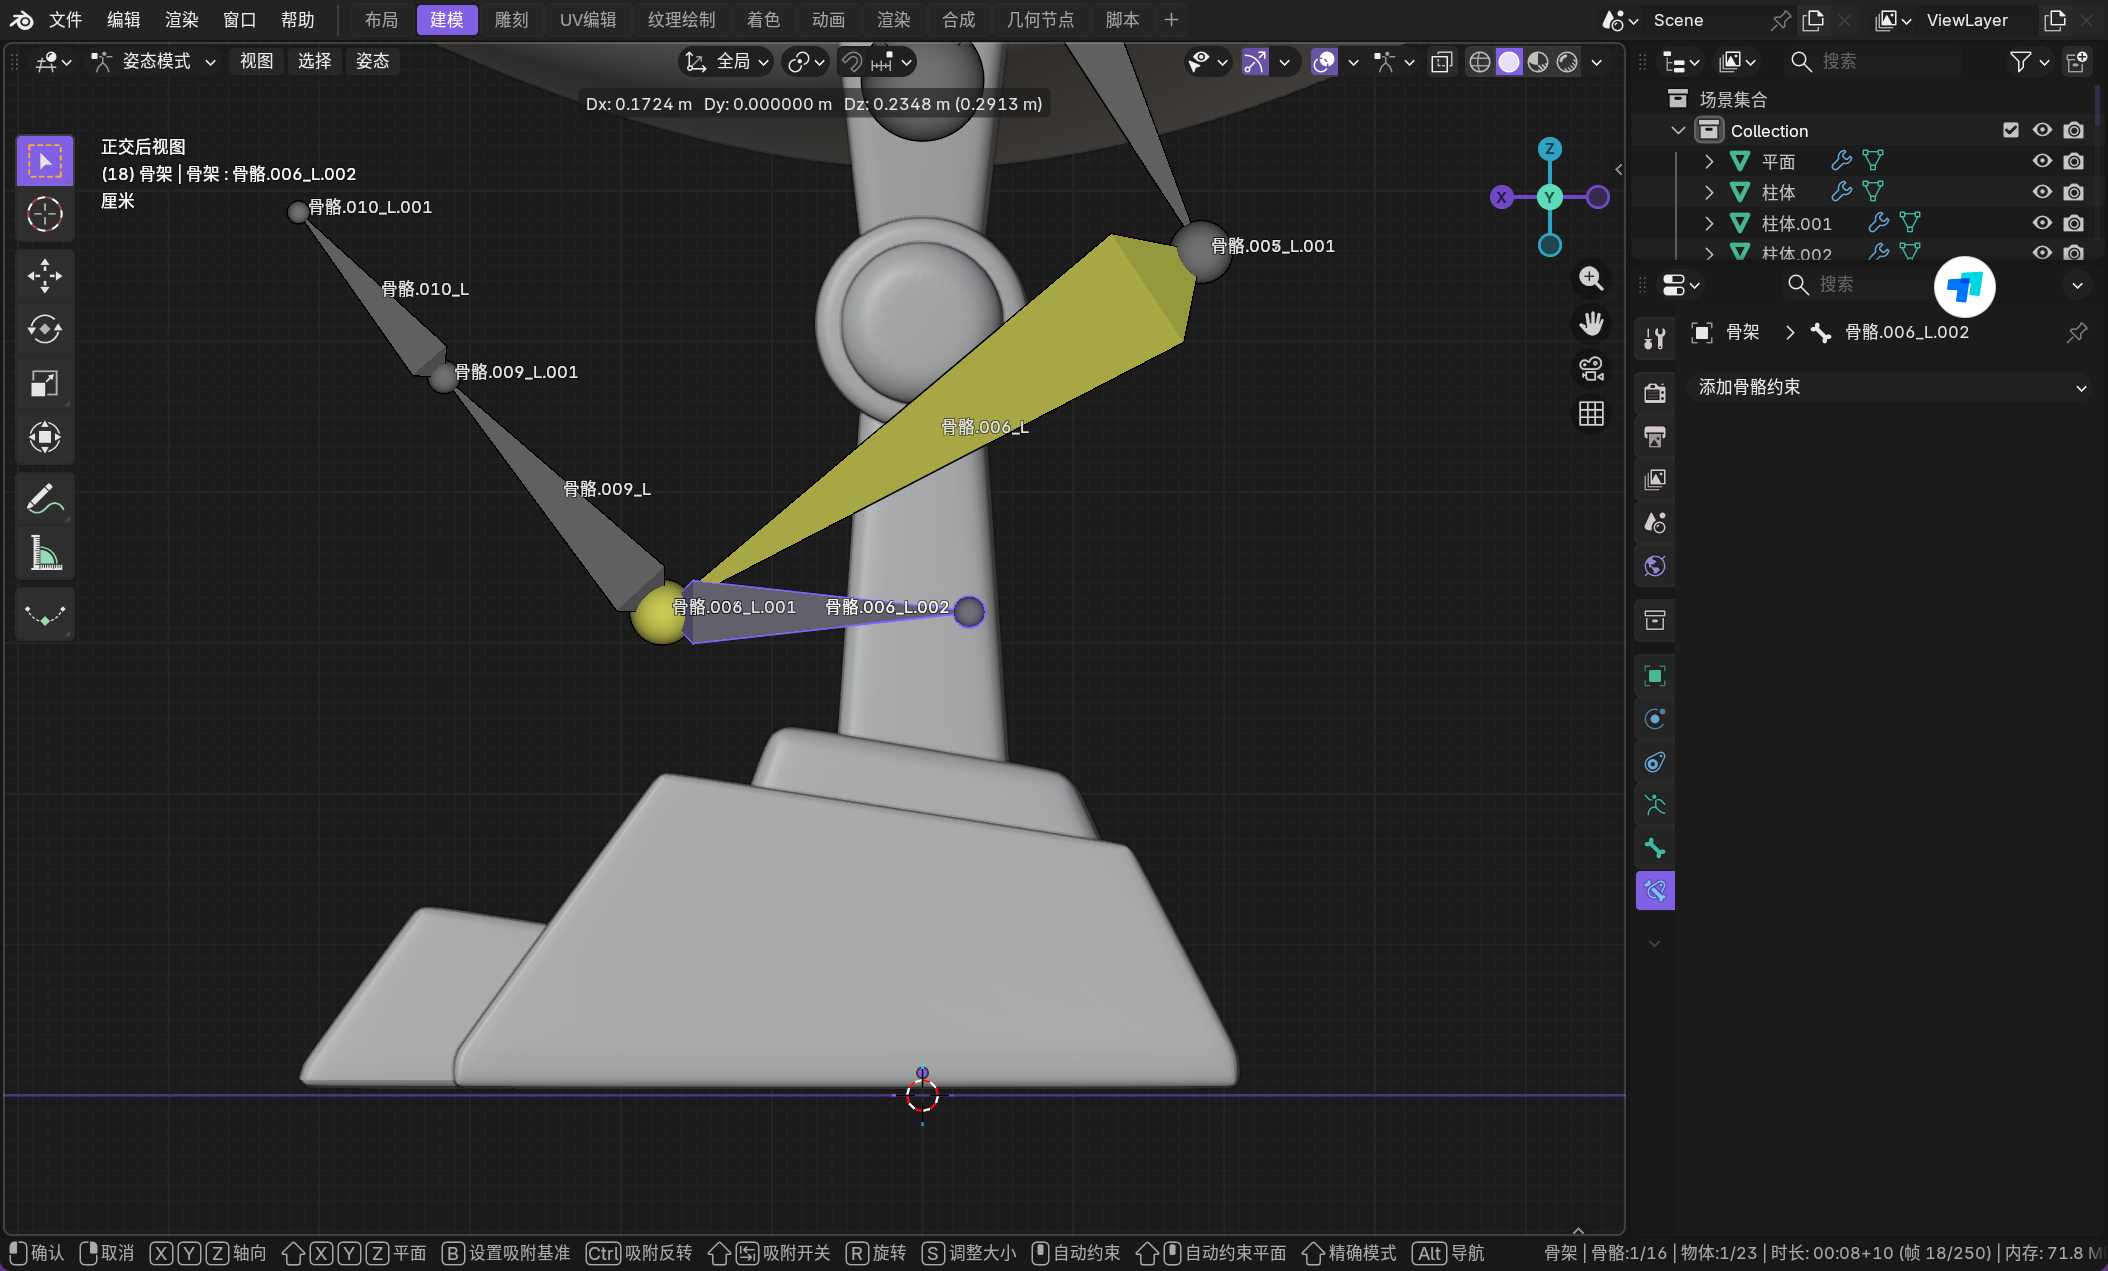Click zoom magnifier in viewport navigation

1591,279
